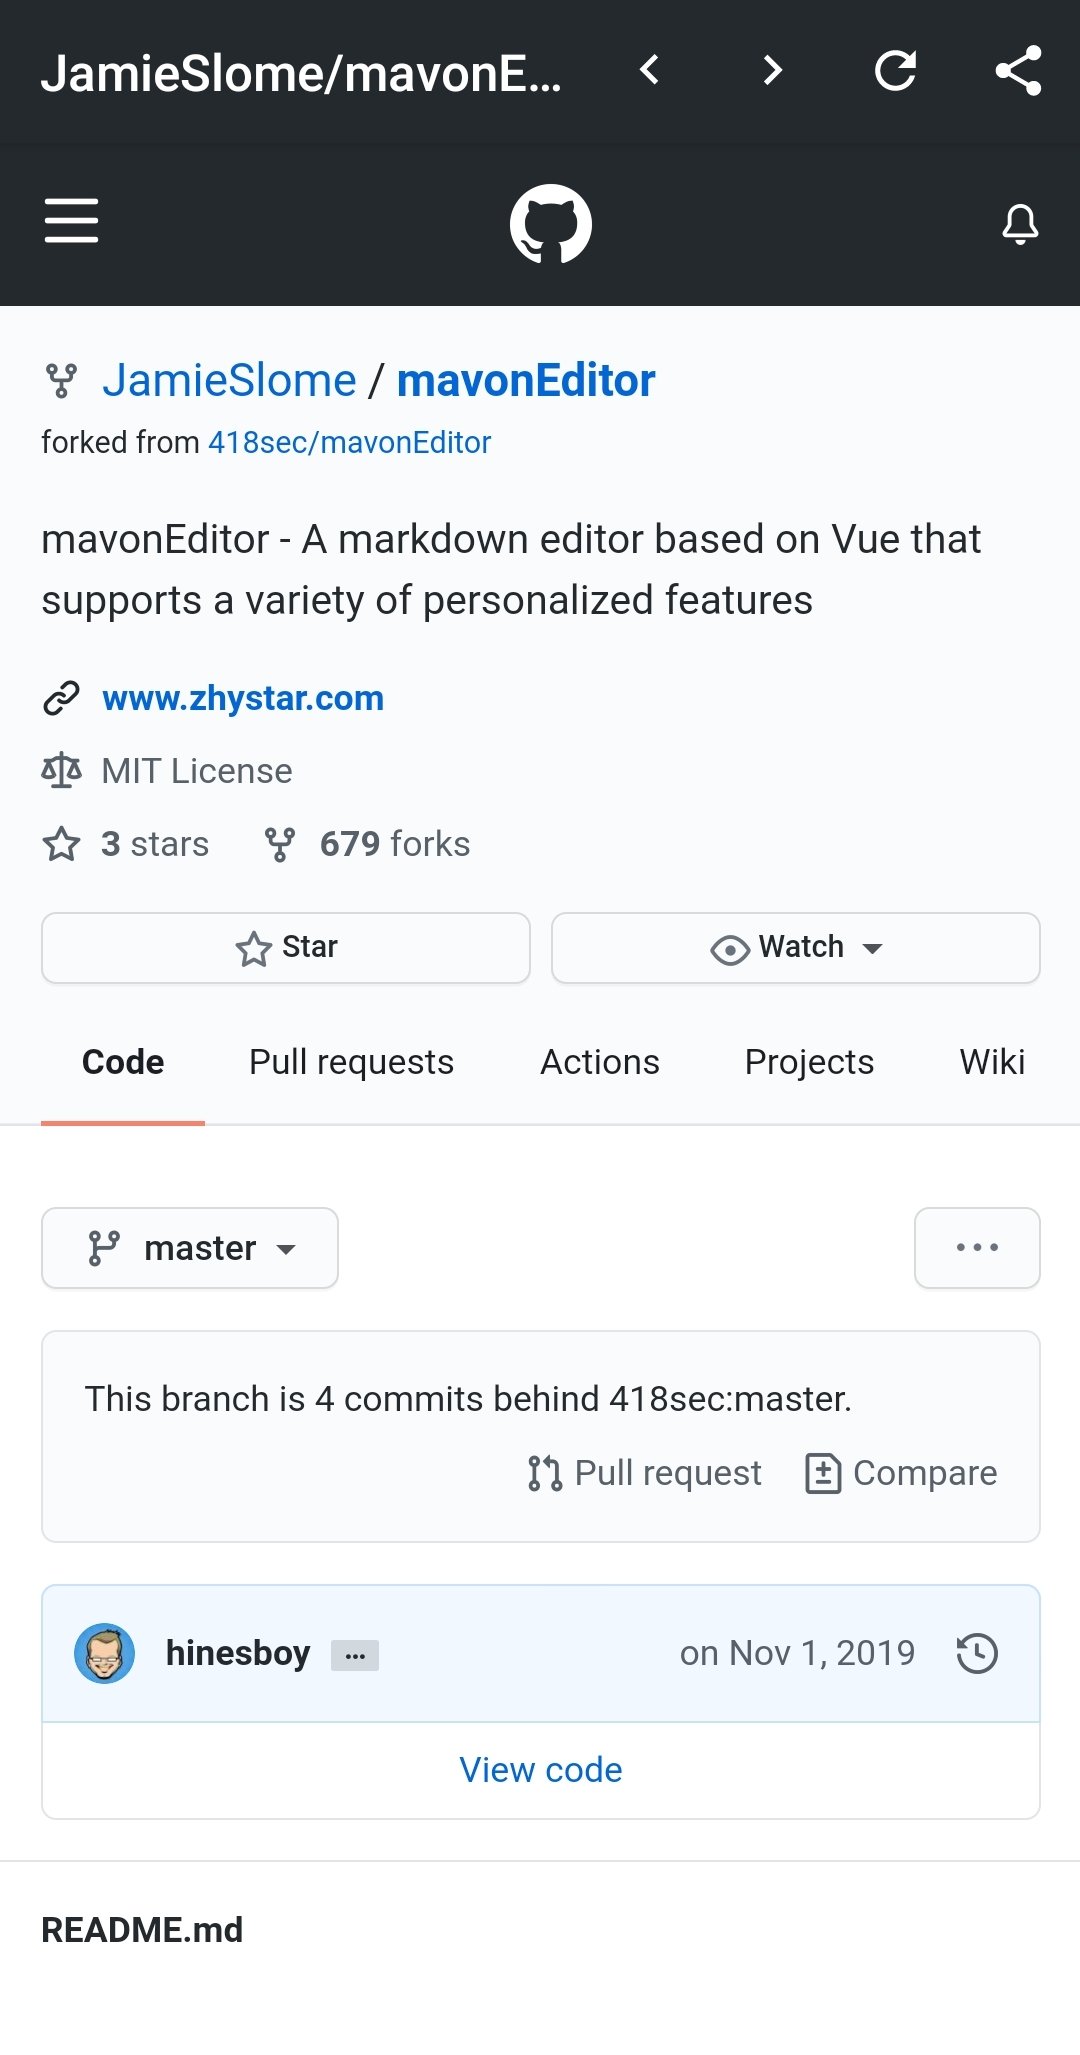Open the Watch dropdown
The width and height of the screenshot is (1080, 2055).
point(796,948)
